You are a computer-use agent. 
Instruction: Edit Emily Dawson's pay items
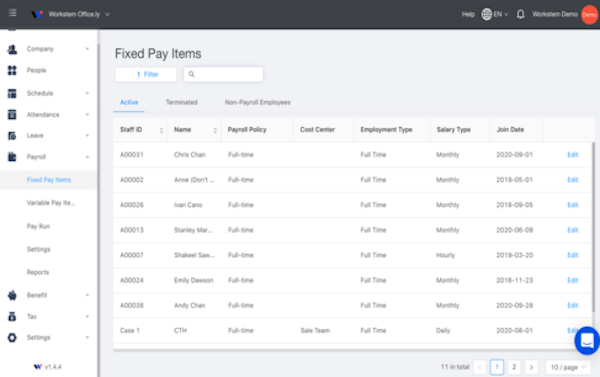(572, 280)
